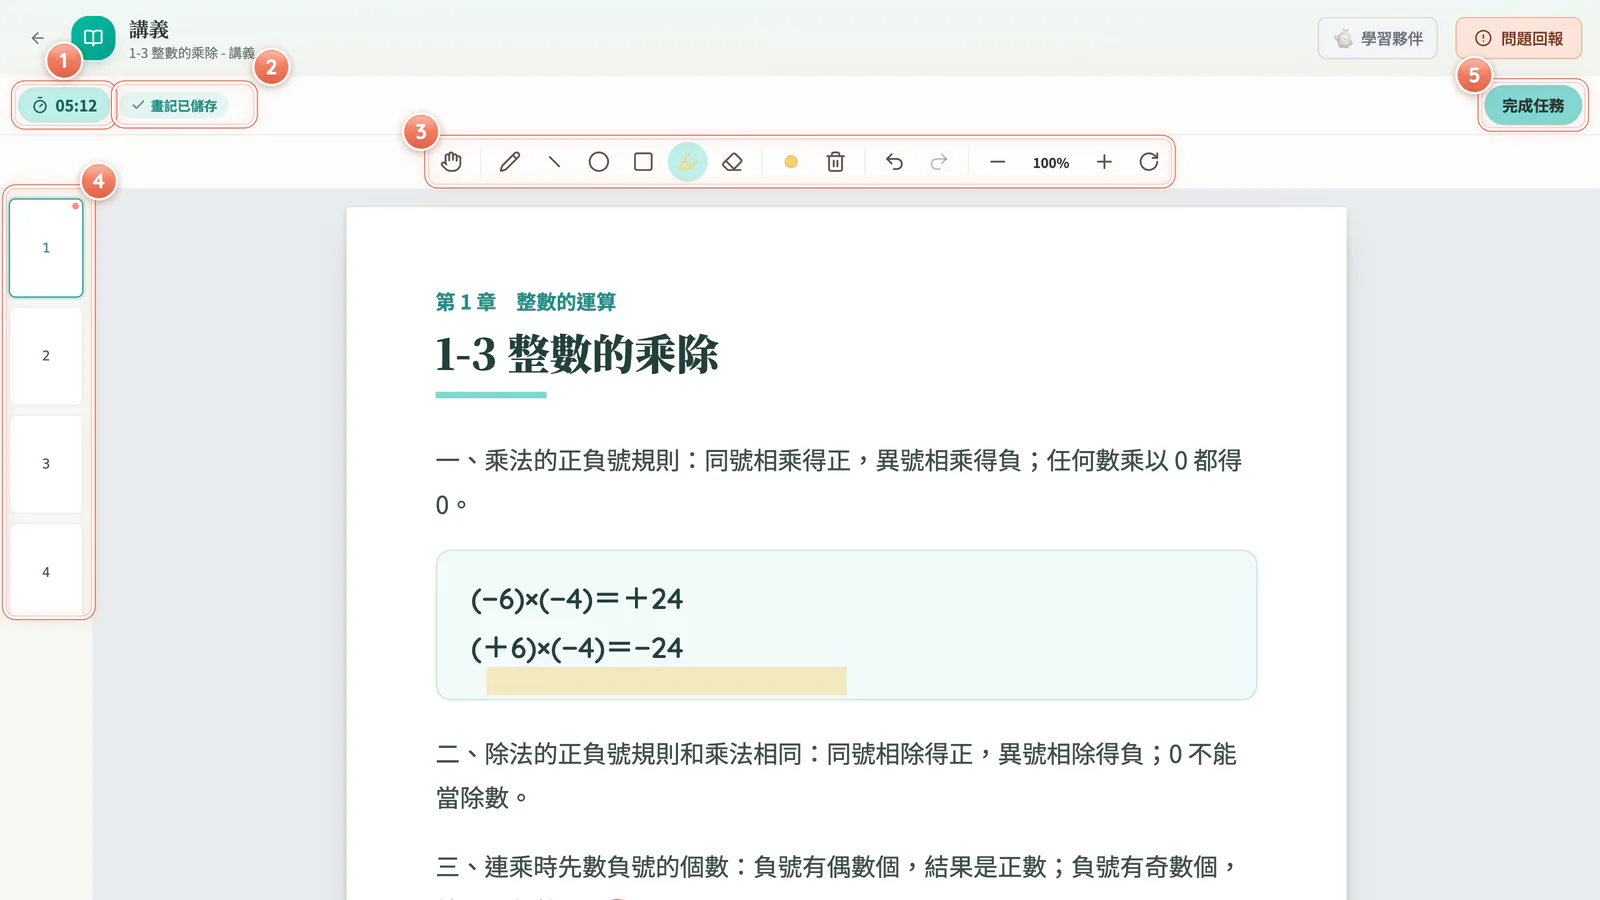The width and height of the screenshot is (1600, 900).
Task: Click the equation (+6)×(−4)=−24
Action: point(577,648)
